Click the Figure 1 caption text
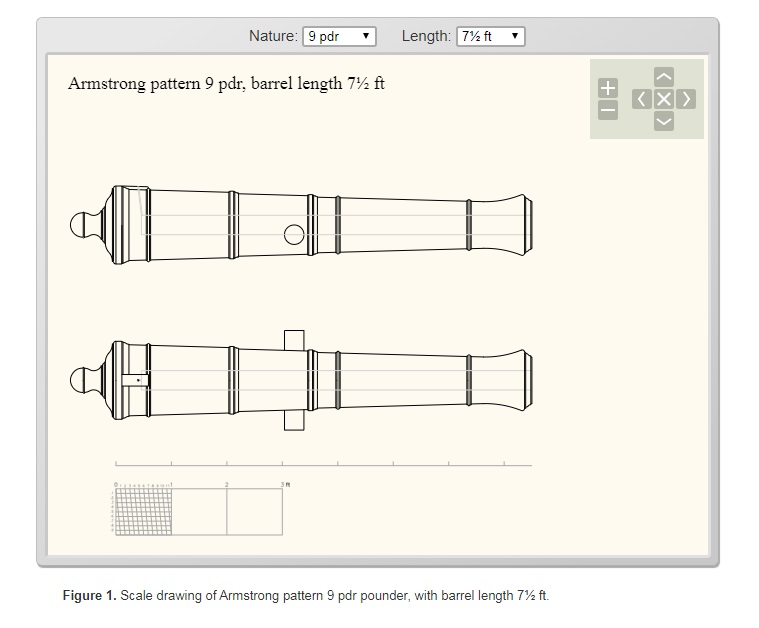Image resolution: width=759 pixels, height=628 pixels. point(305,596)
